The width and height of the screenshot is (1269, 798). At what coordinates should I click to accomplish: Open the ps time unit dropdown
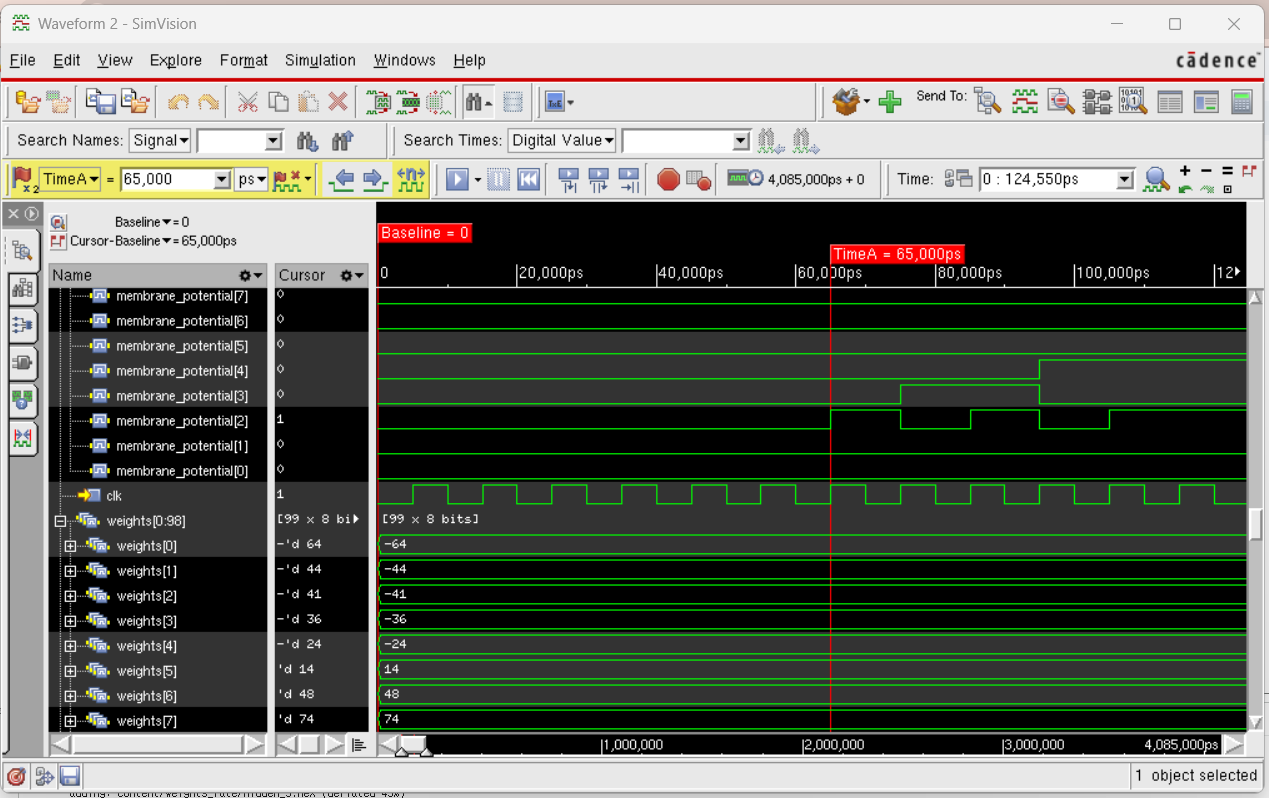pyautogui.click(x=251, y=179)
